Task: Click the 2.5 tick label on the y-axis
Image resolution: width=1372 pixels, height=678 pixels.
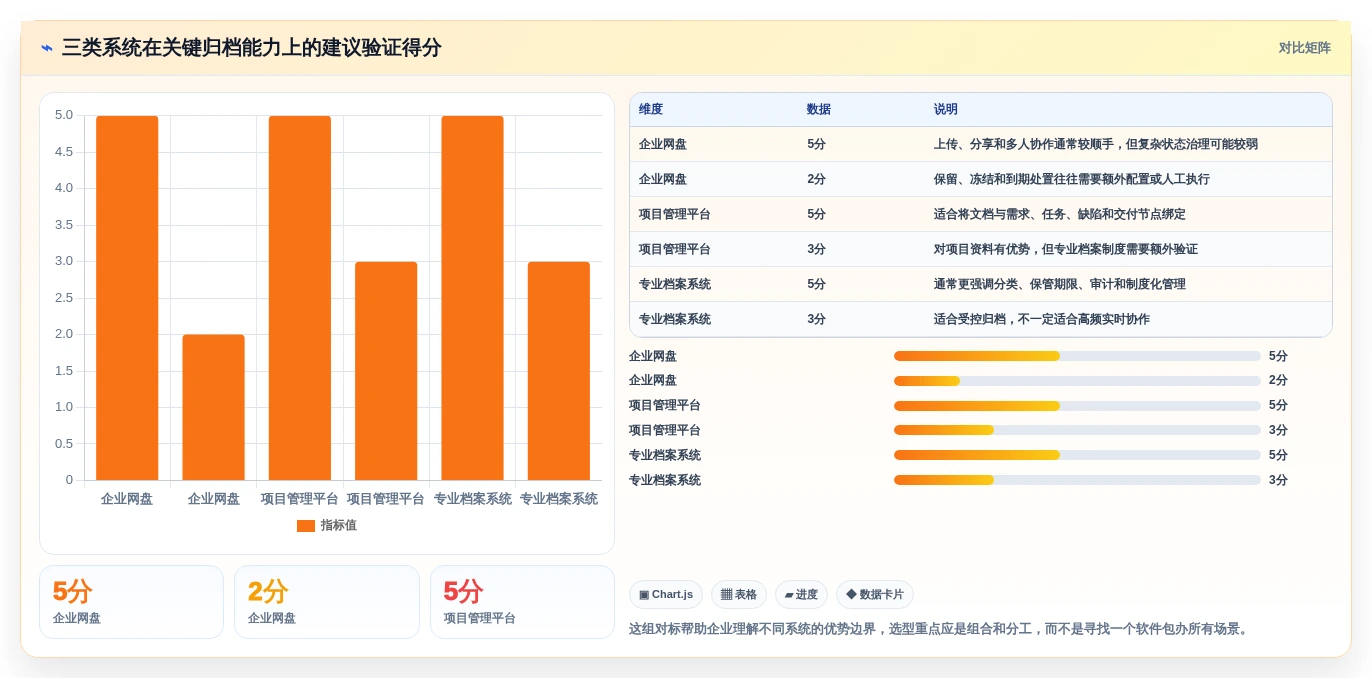Action: click(x=64, y=298)
